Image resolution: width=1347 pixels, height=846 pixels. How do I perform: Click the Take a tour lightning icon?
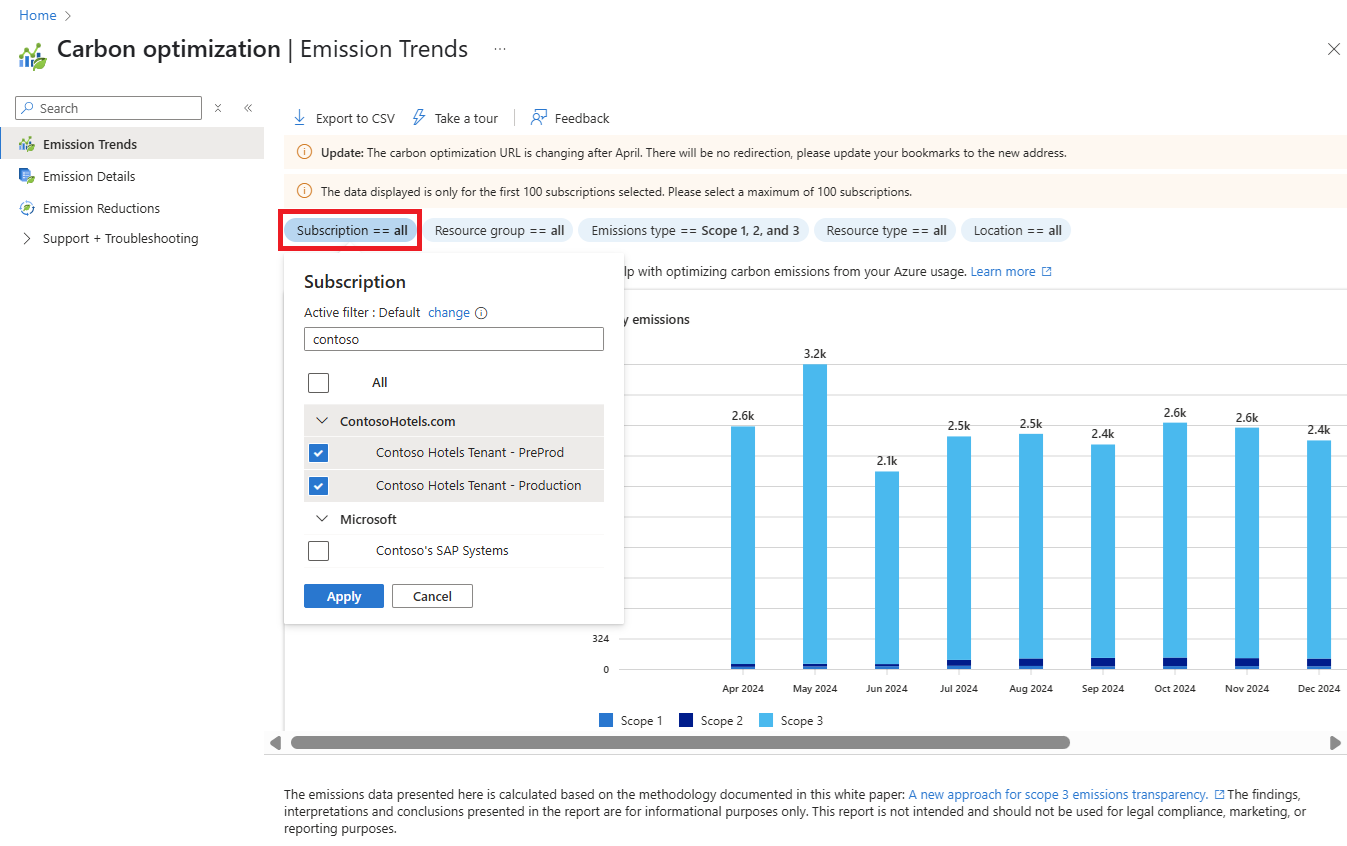tap(419, 118)
